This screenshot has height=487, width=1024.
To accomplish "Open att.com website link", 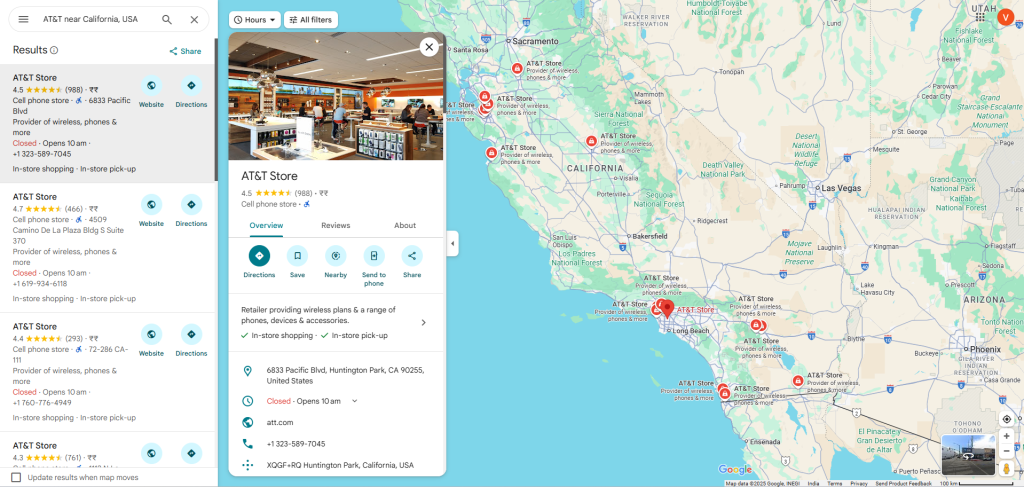I will [280, 422].
